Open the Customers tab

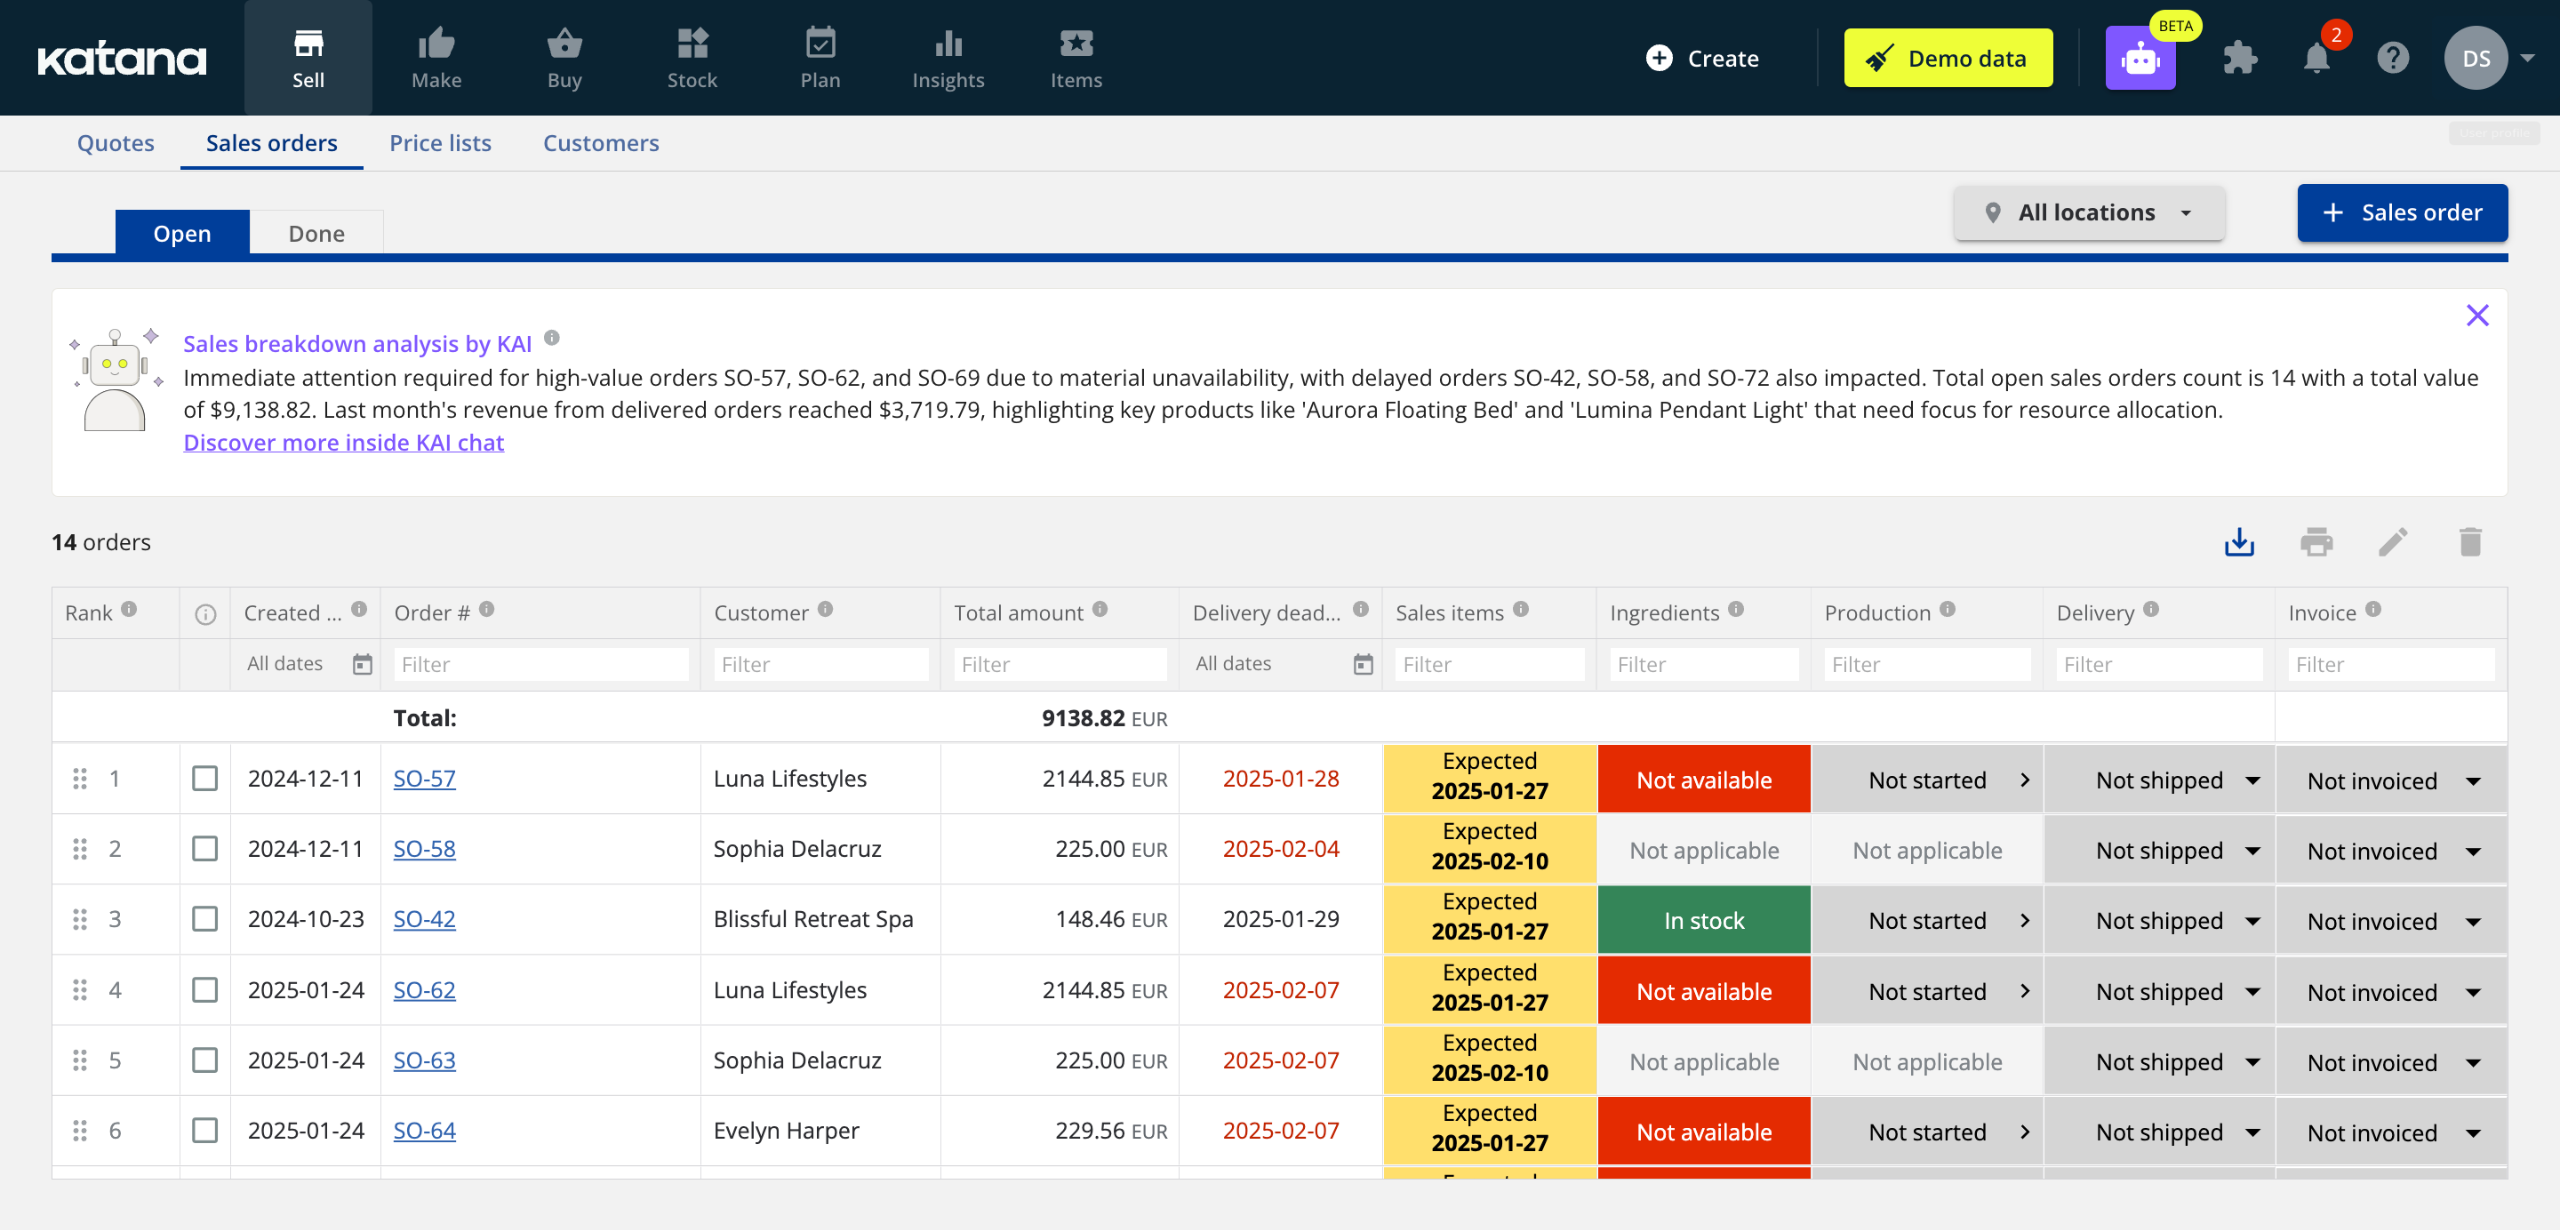[601, 143]
